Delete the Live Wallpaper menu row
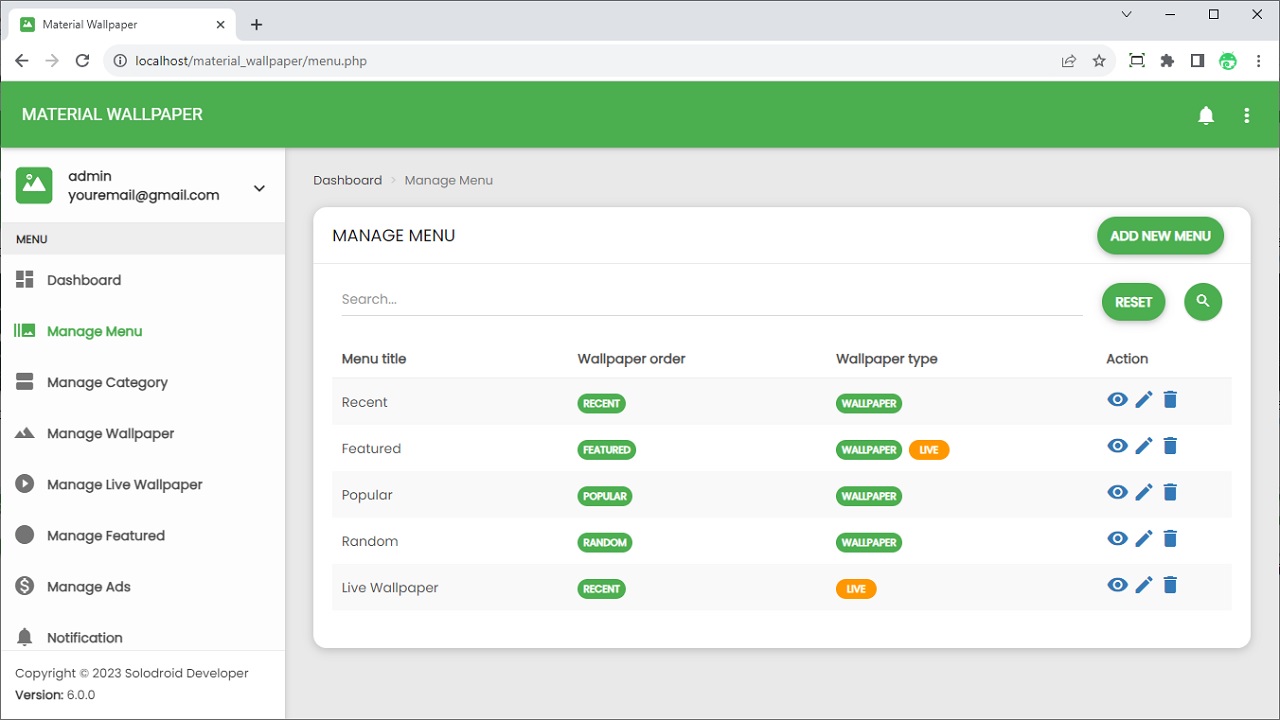This screenshot has width=1280, height=720. coord(1170,585)
